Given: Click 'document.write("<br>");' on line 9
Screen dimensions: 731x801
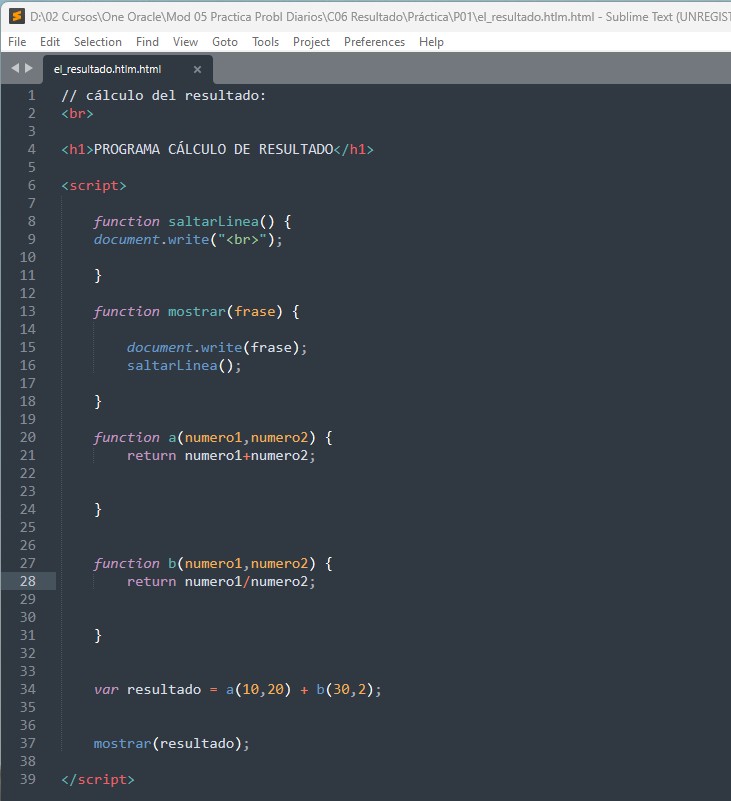Looking at the screenshot, I should [x=188, y=240].
